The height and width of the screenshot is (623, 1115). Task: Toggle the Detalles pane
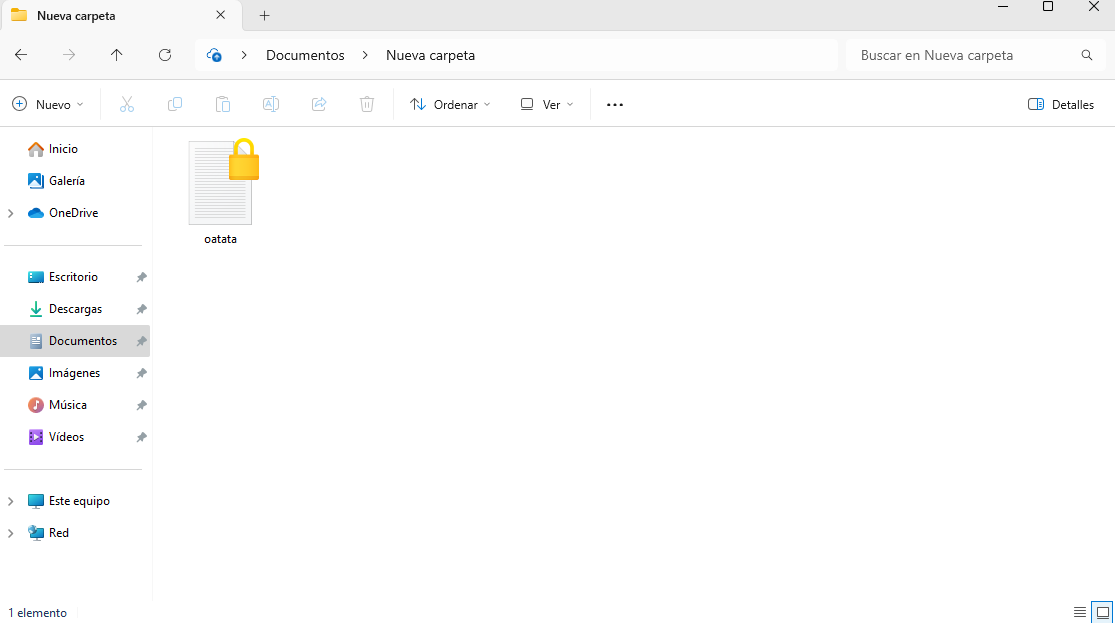[1061, 104]
